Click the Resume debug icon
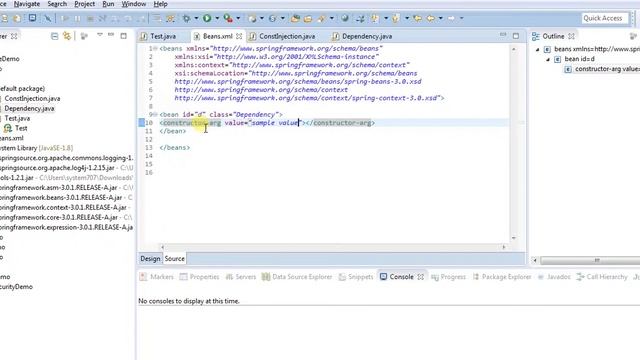640x360 pixels. click(x=64, y=18)
